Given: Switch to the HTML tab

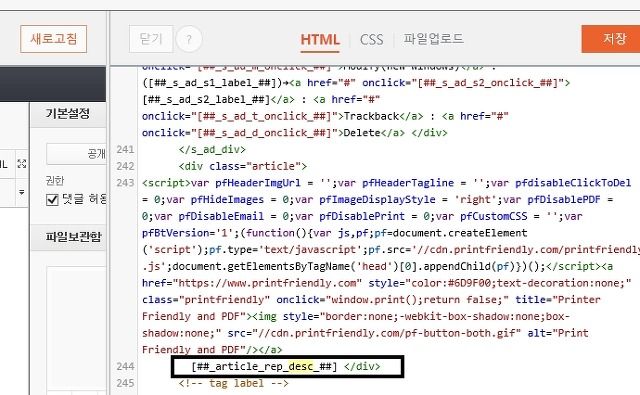Looking at the screenshot, I should [x=320, y=40].
